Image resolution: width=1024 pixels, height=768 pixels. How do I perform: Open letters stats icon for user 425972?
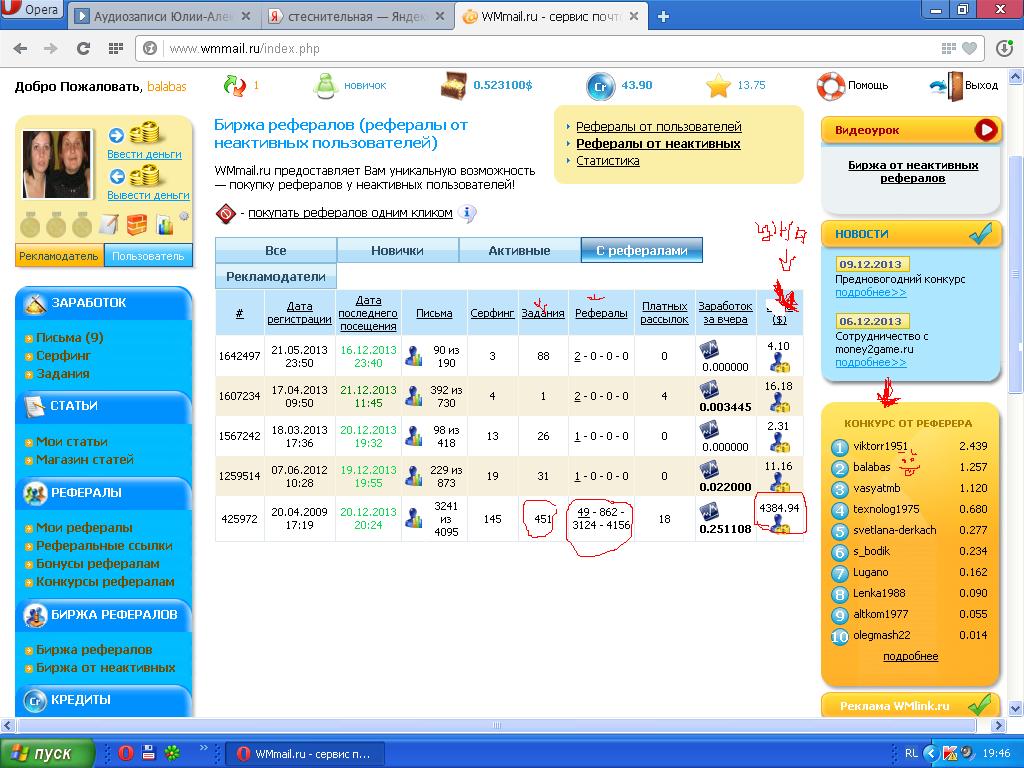tap(413, 519)
